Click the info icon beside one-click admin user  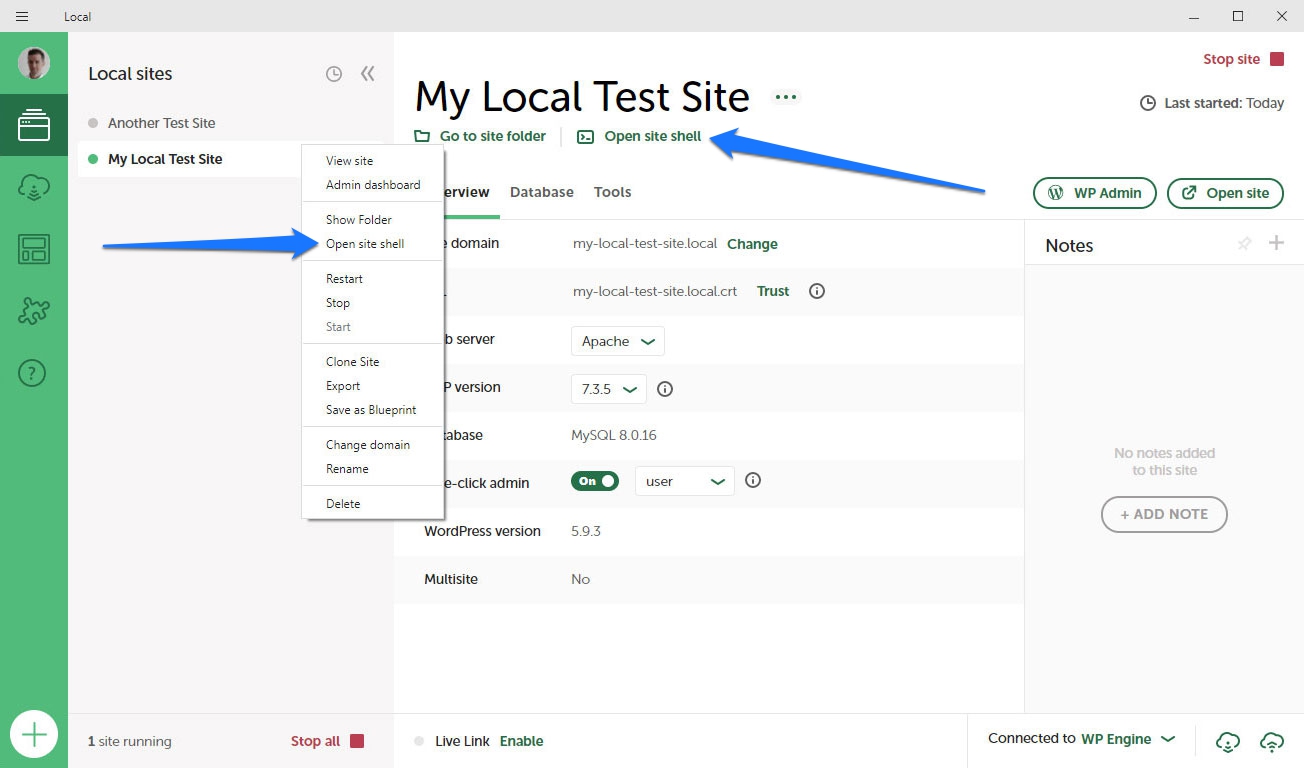tap(754, 480)
